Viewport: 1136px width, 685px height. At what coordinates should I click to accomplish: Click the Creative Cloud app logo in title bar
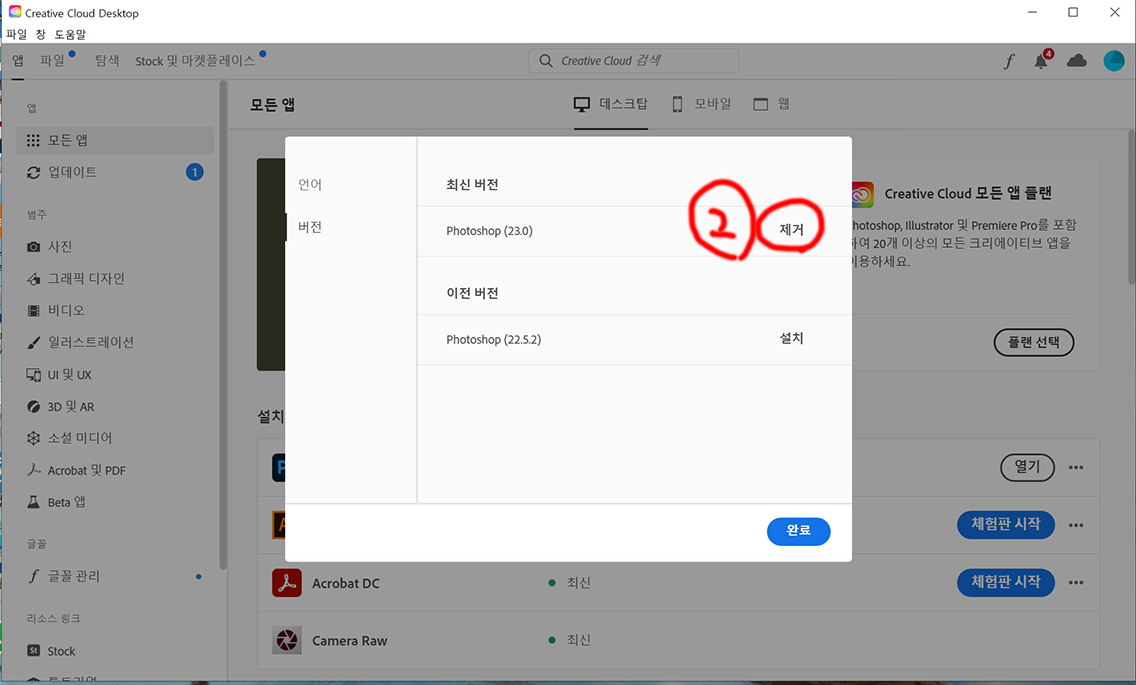coord(14,12)
